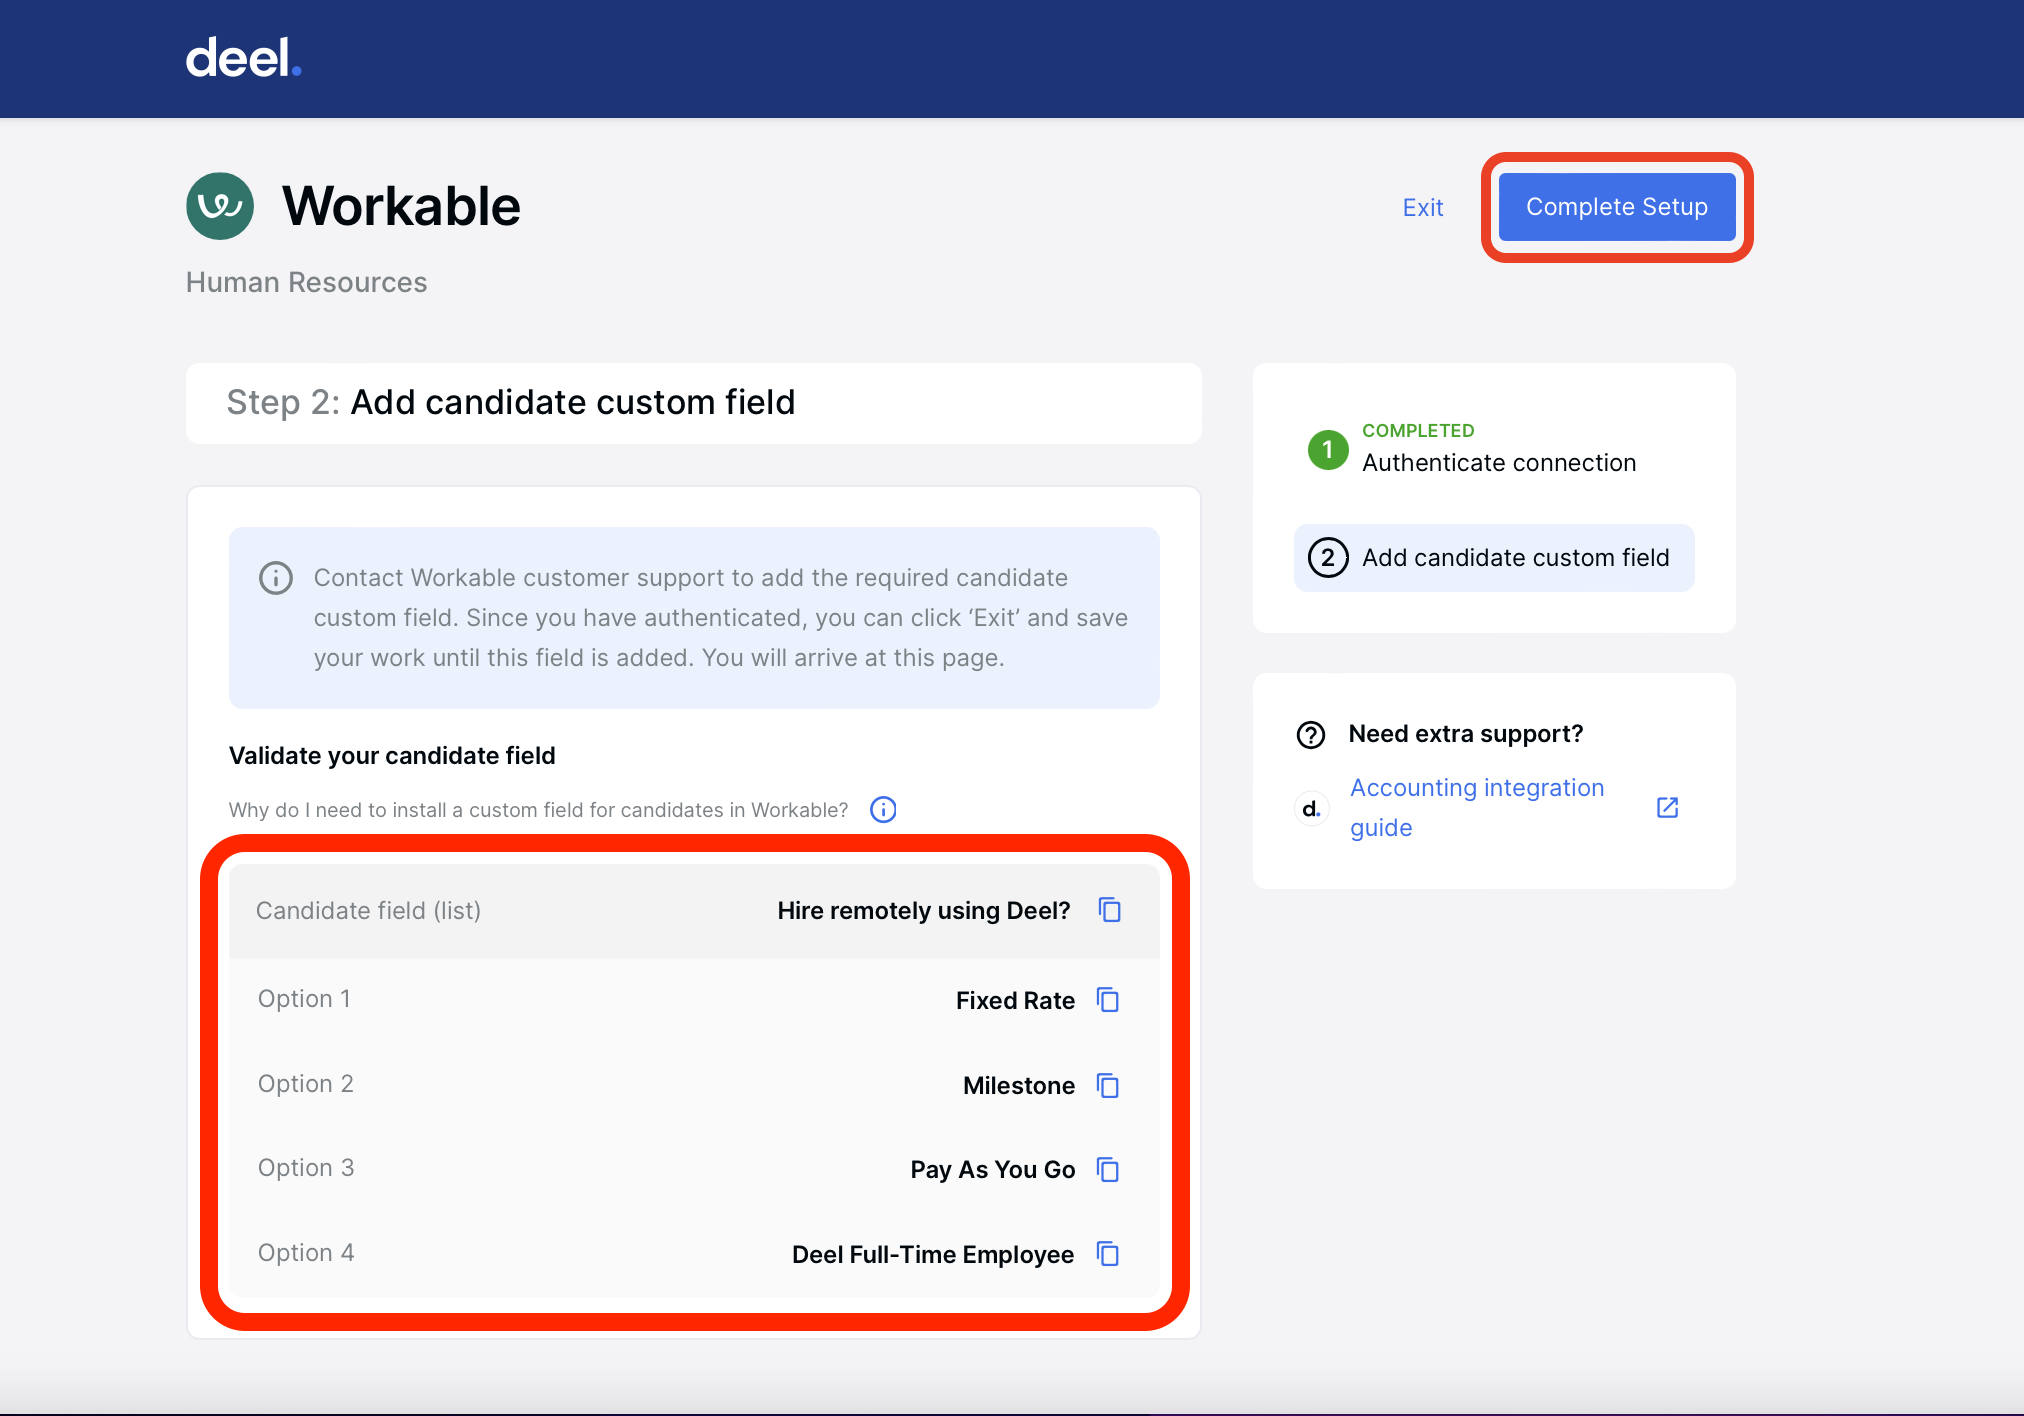Copy the "Deel Full-Time Employee" option value
Screen dimensions: 2024x1416
(1108, 1253)
